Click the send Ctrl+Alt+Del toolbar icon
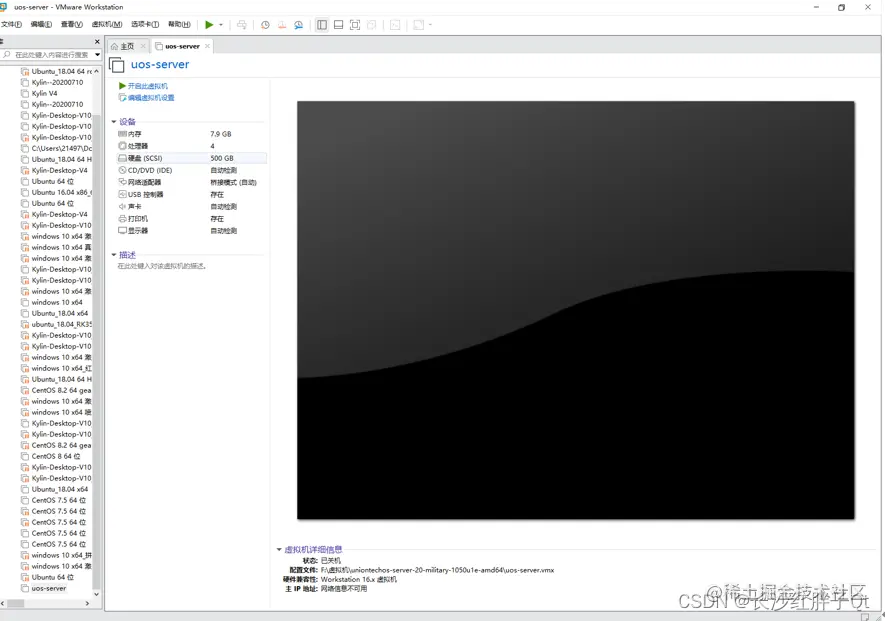This screenshot has height=621, width=885. point(242,25)
